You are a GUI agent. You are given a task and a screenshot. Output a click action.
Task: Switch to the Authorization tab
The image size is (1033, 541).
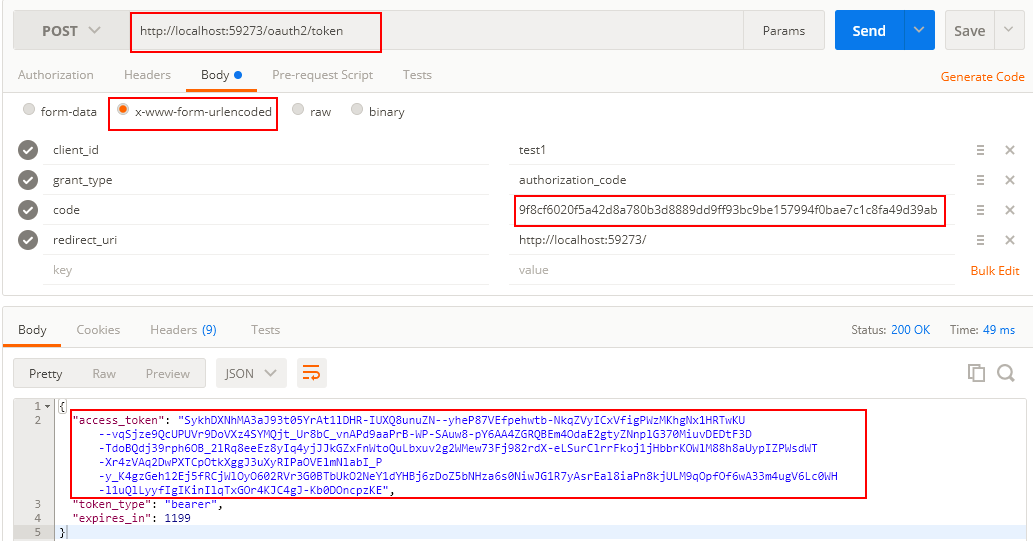click(55, 75)
